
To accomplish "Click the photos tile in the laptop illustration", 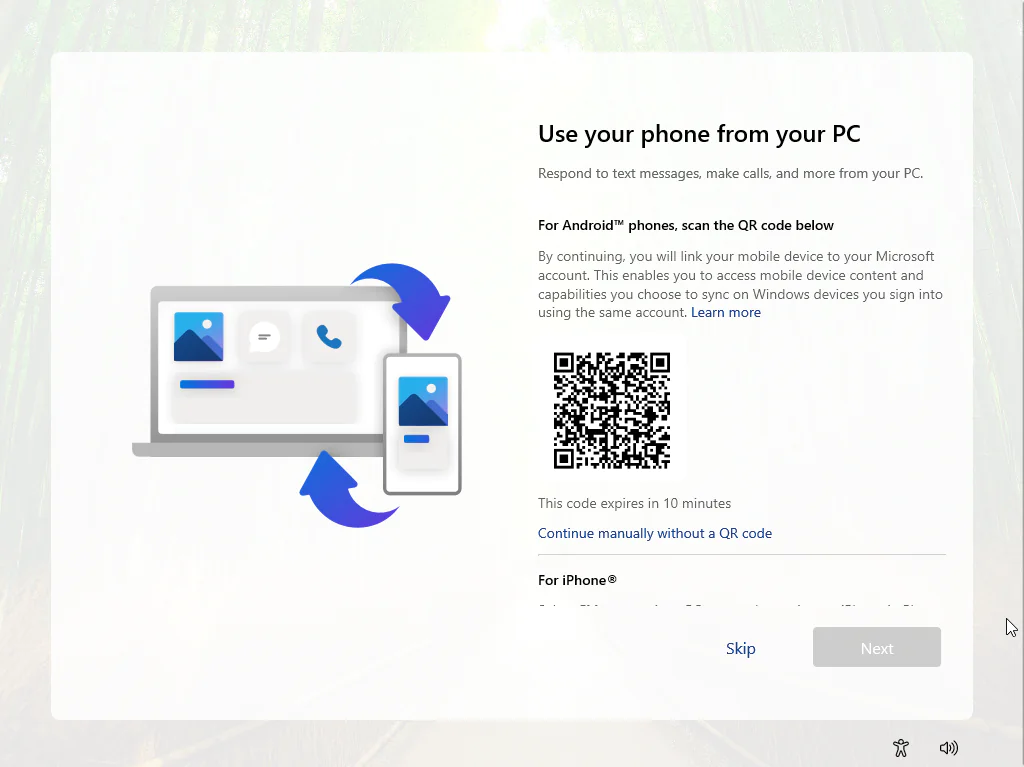I will click(x=197, y=335).
